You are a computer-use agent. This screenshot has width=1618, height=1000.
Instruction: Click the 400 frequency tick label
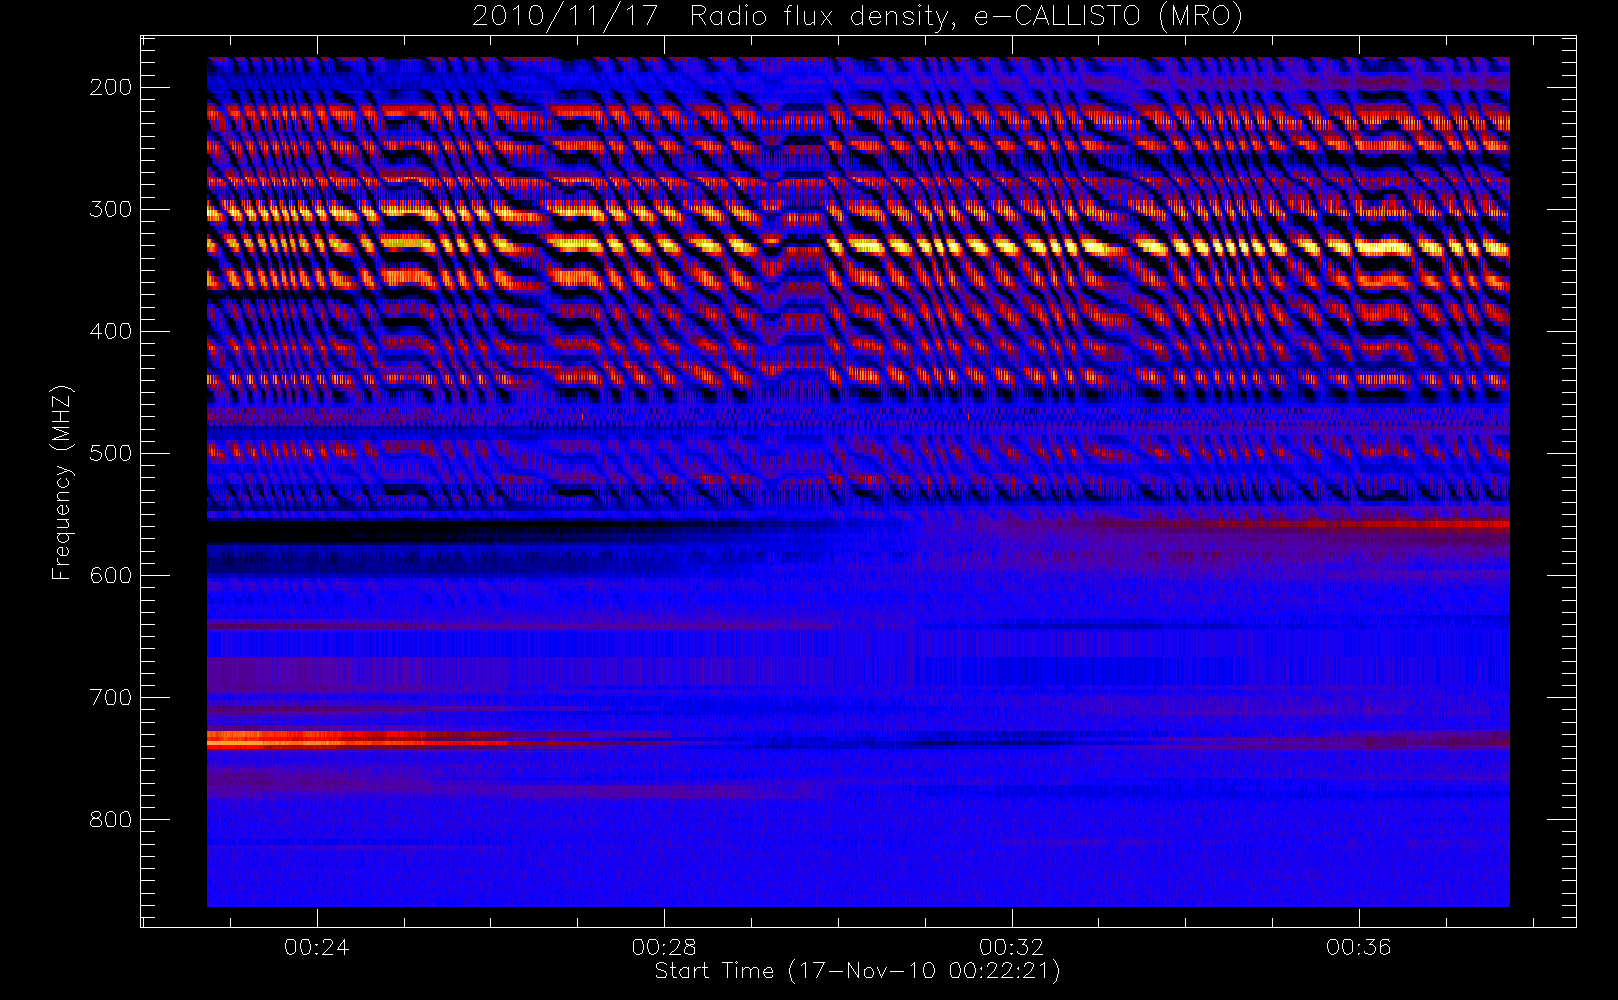coord(111,331)
